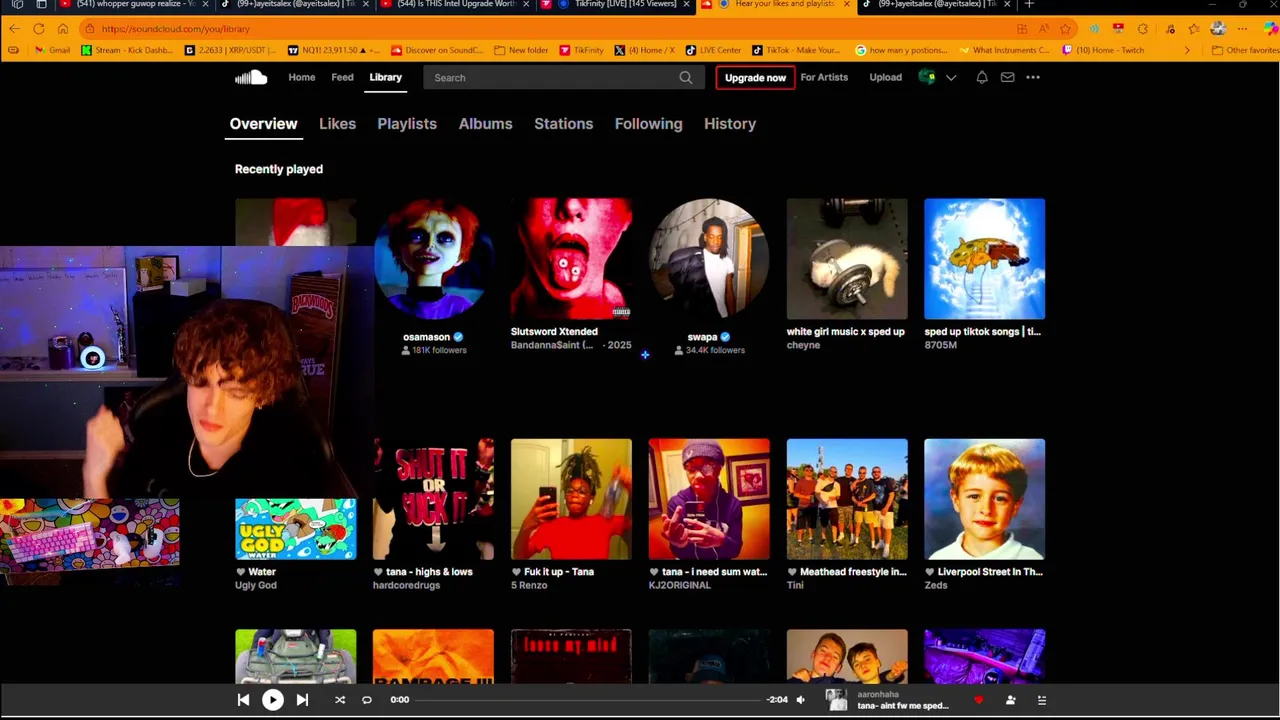Click the user avatar in header
This screenshot has height=720, width=1280.
[x=927, y=77]
